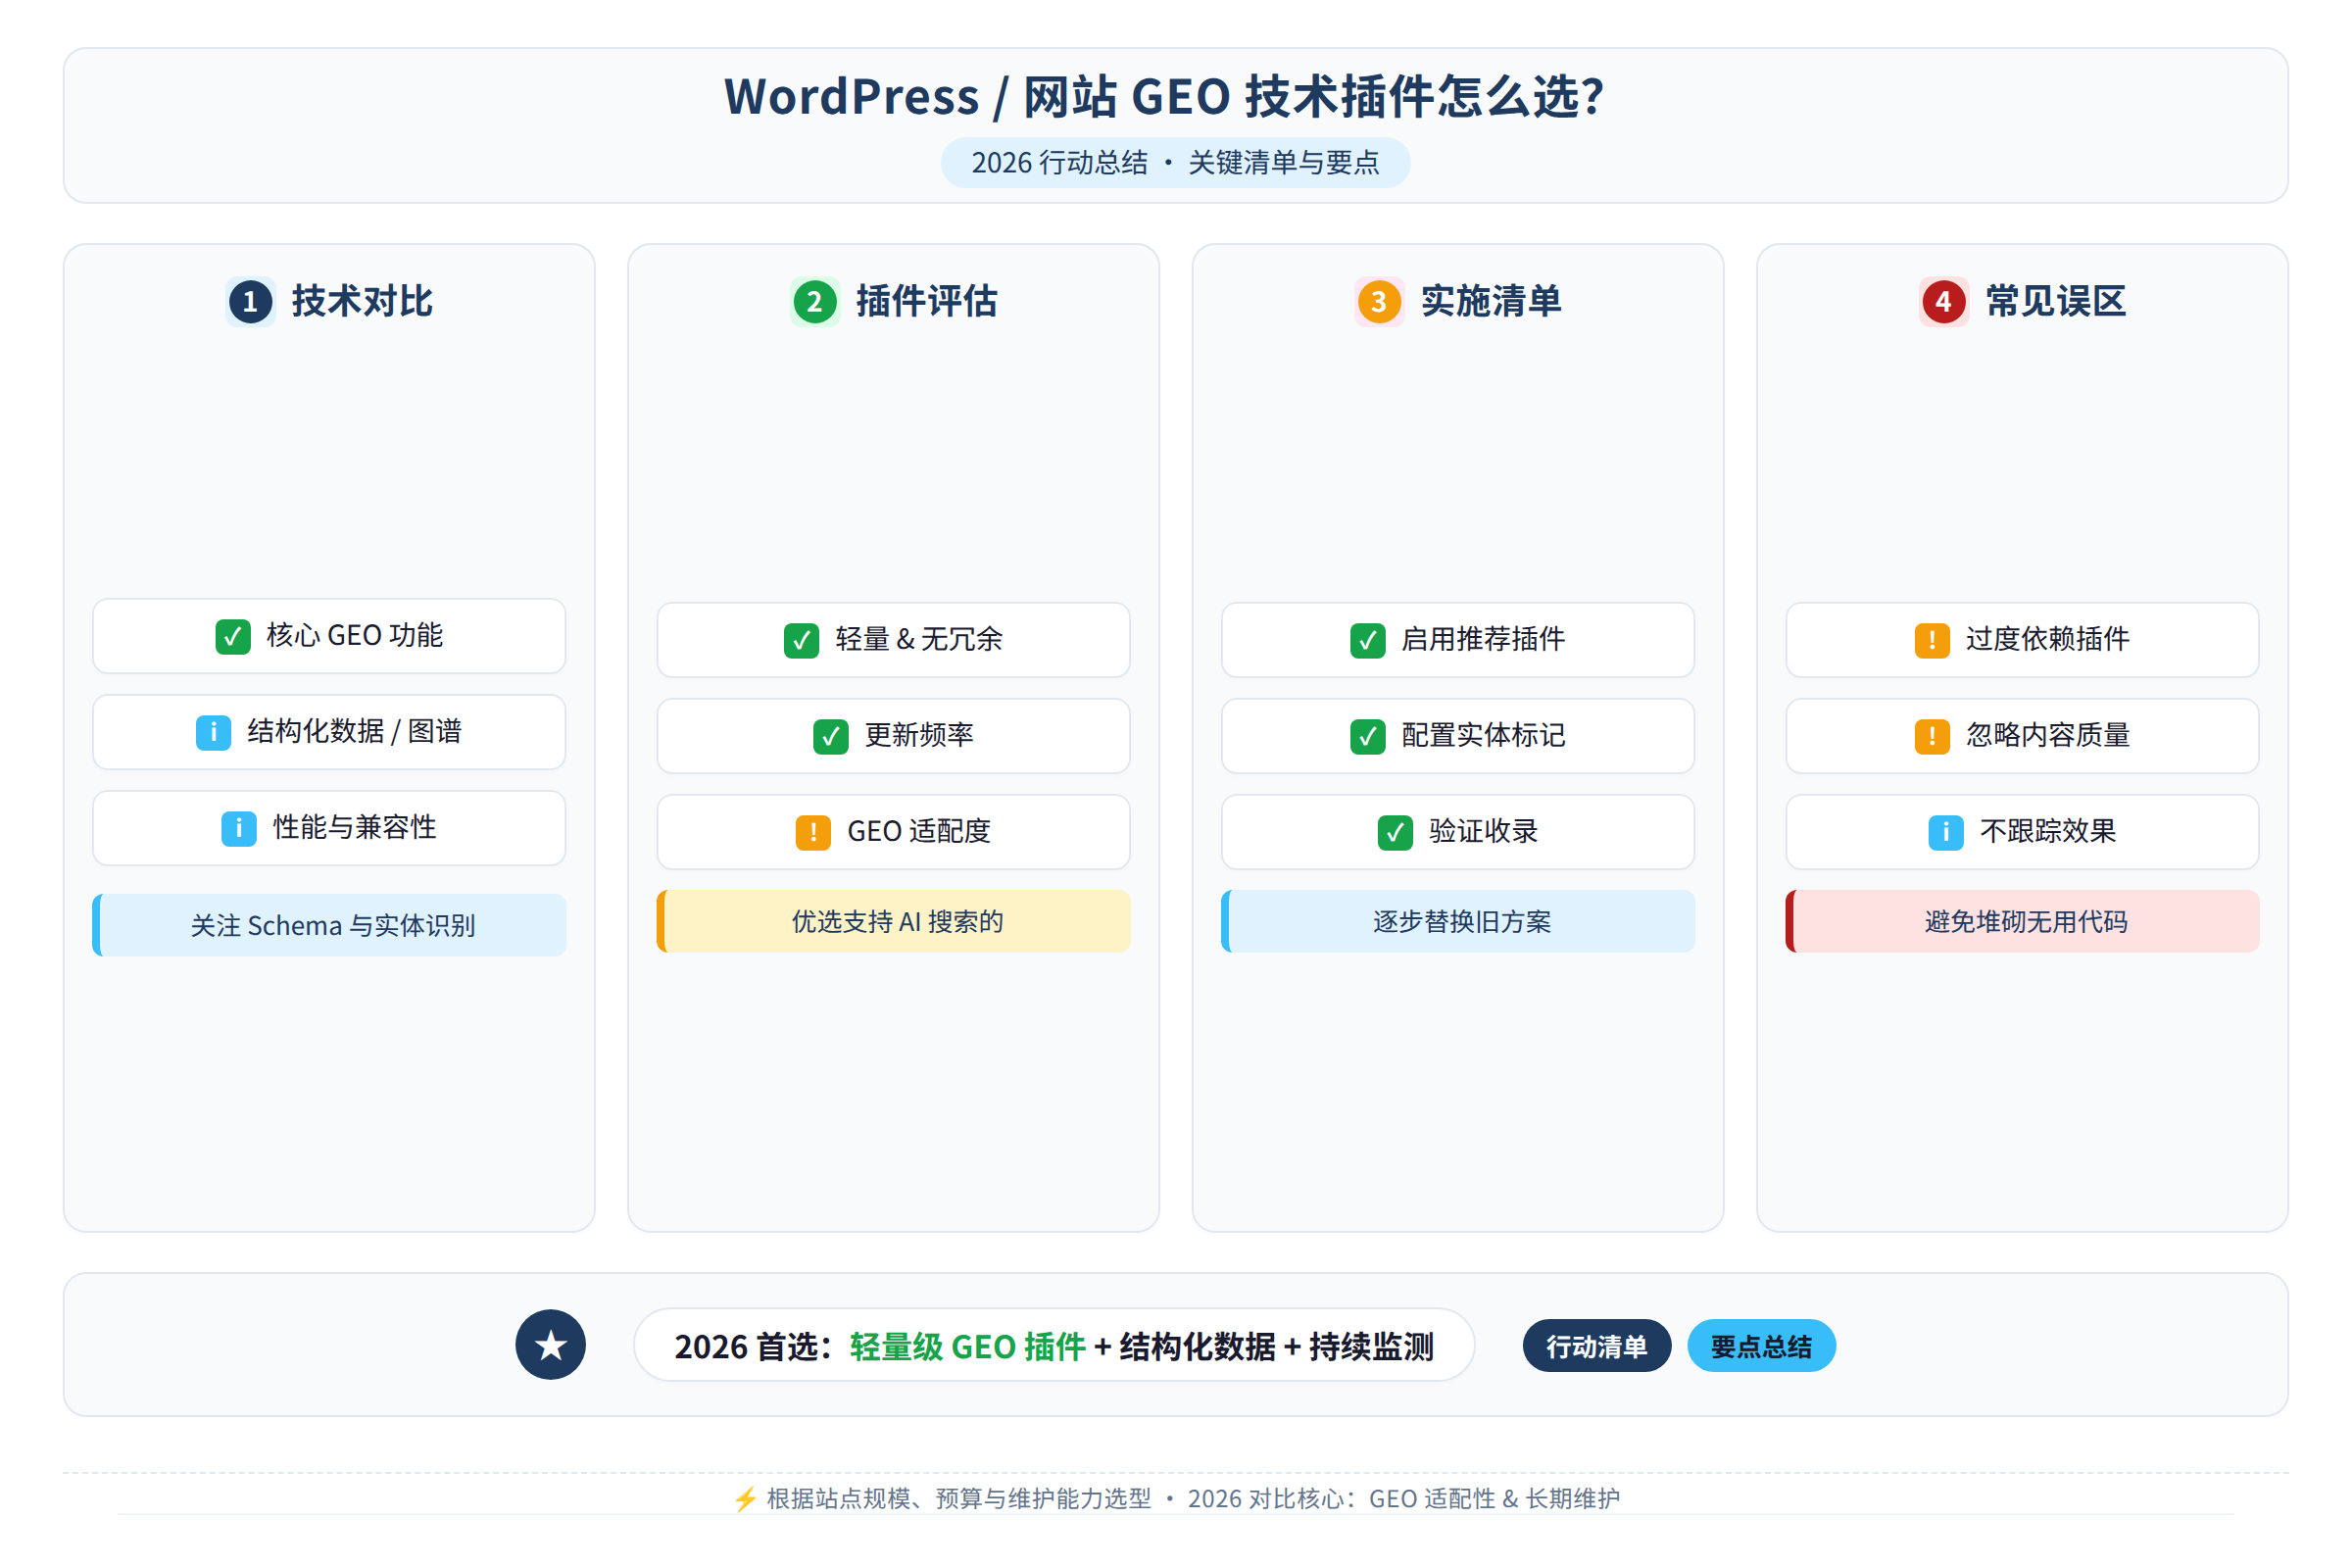The image size is (2352, 1568).
Task: Click the green 轻量级 GEO 插件 text
Action: [x=968, y=1347]
